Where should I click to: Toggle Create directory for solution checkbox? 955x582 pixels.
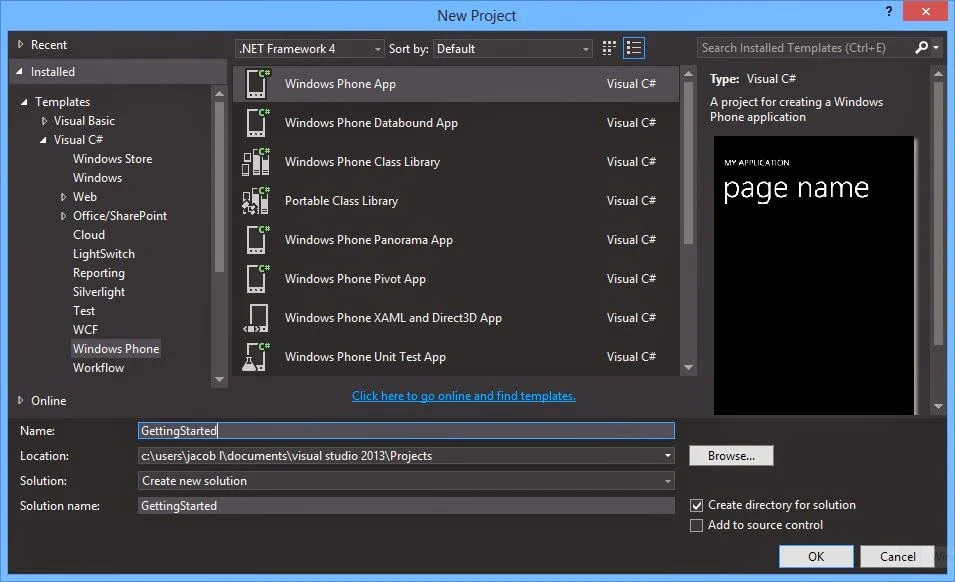(696, 505)
